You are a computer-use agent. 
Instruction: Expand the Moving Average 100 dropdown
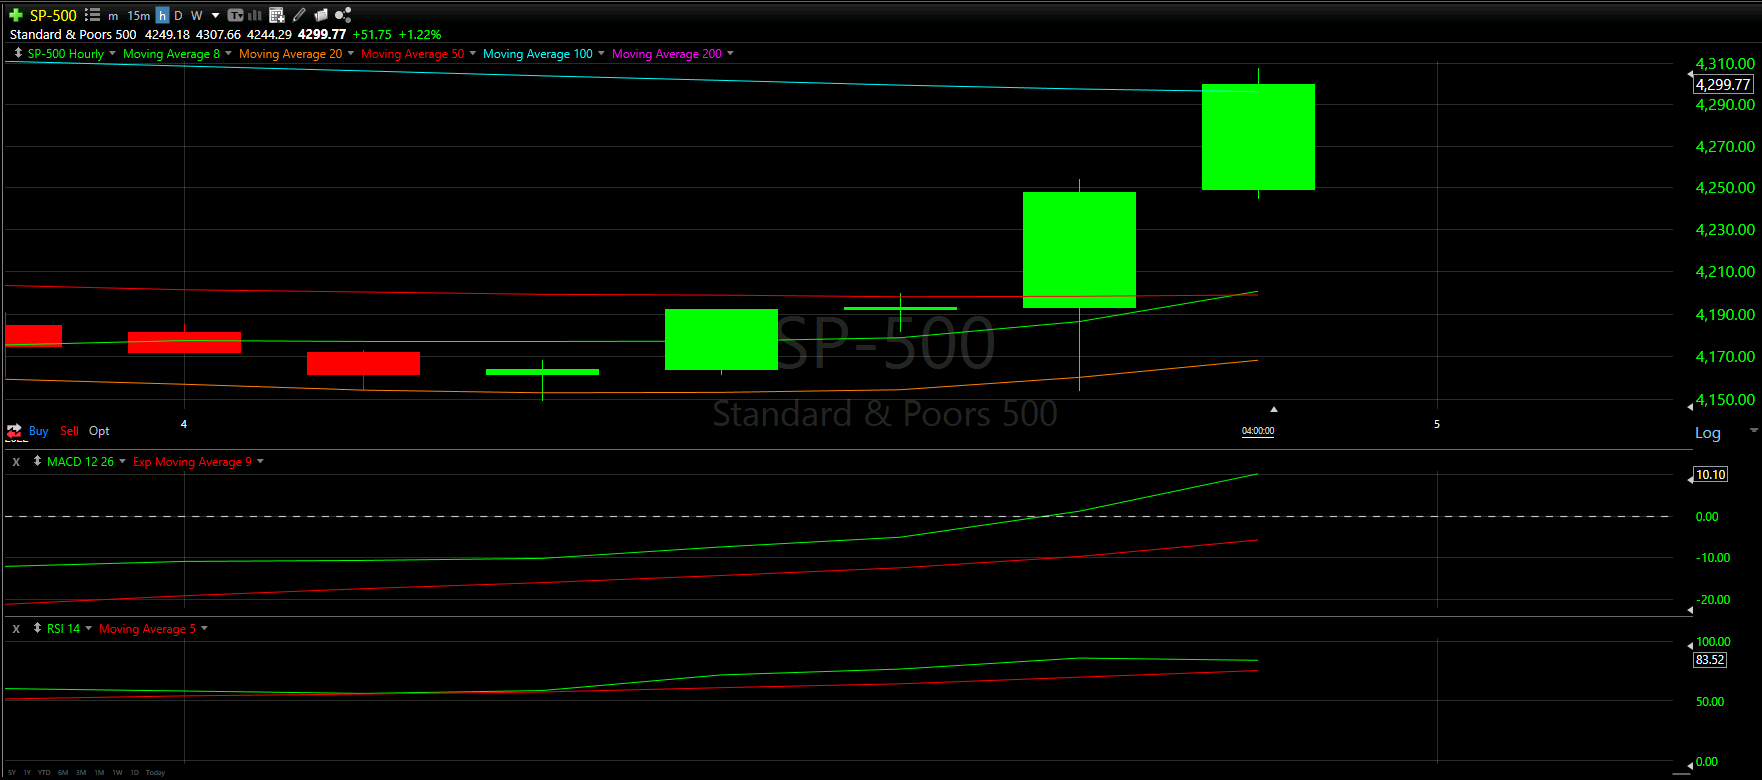[601, 54]
